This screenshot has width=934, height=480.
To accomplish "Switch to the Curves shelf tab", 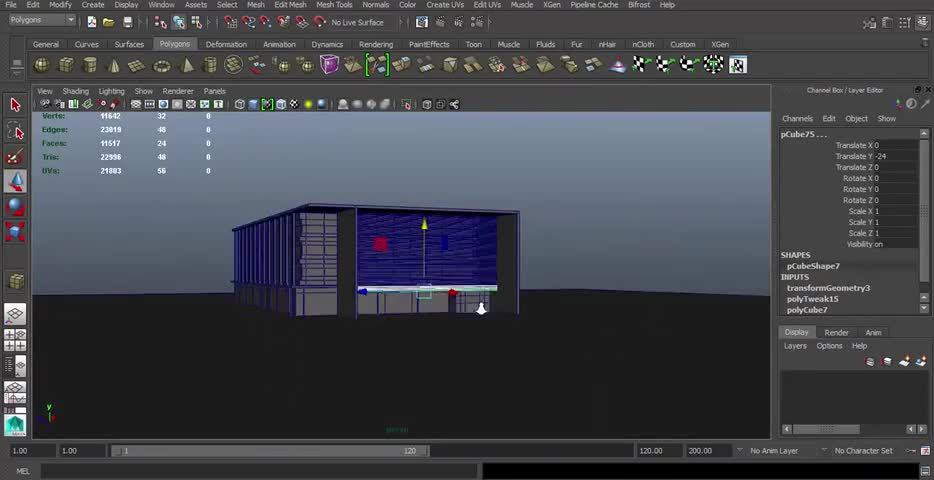I will pyautogui.click(x=87, y=45).
